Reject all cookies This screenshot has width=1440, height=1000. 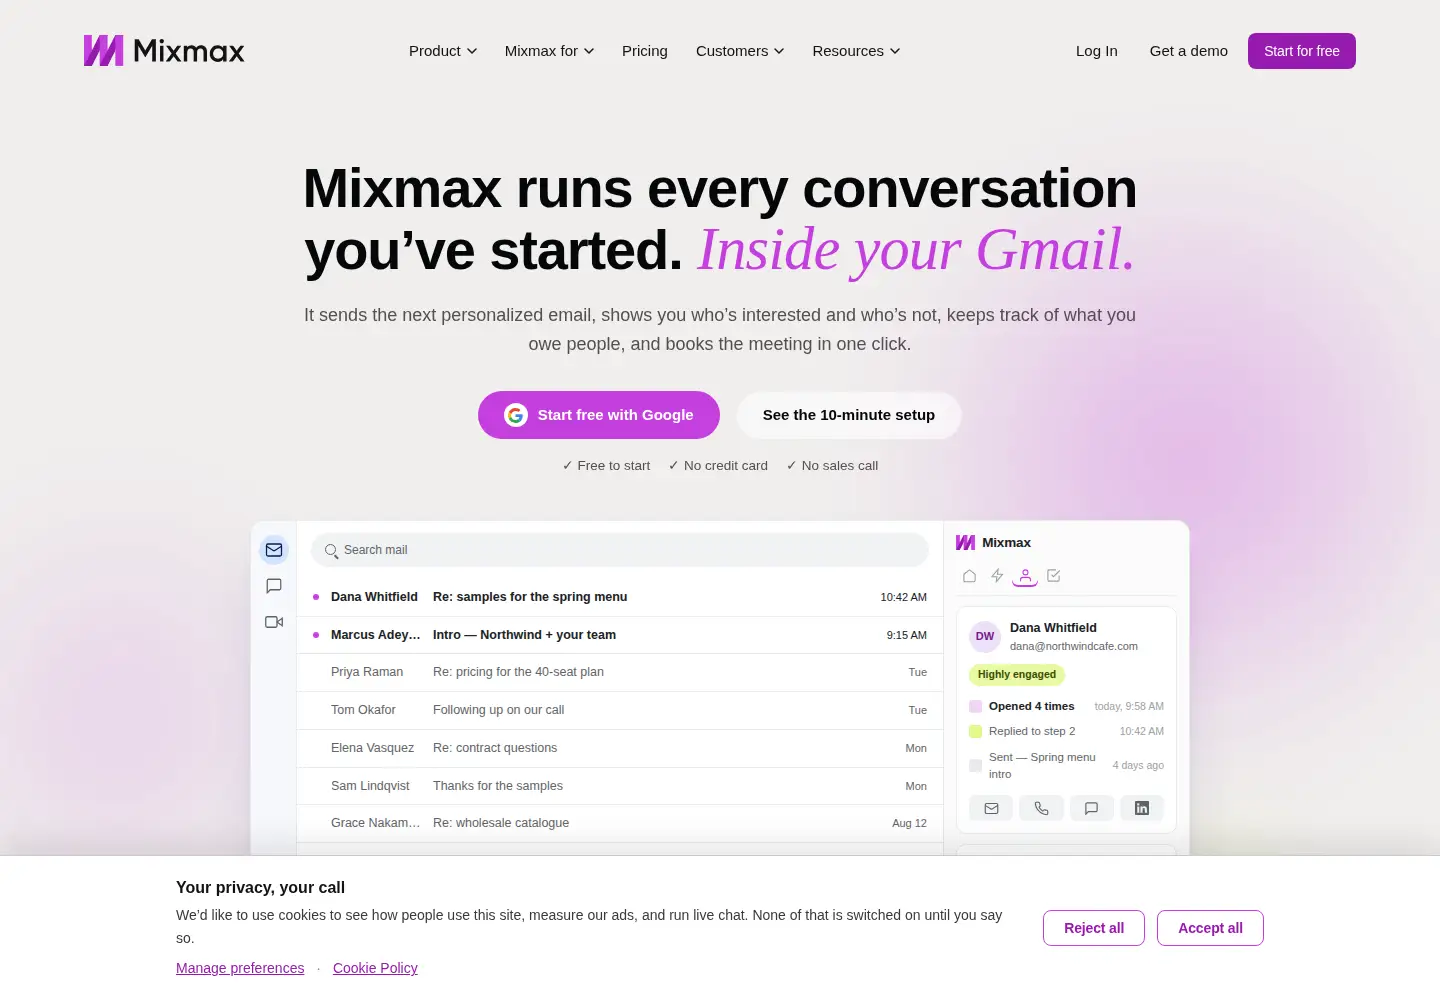click(1094, 928)
